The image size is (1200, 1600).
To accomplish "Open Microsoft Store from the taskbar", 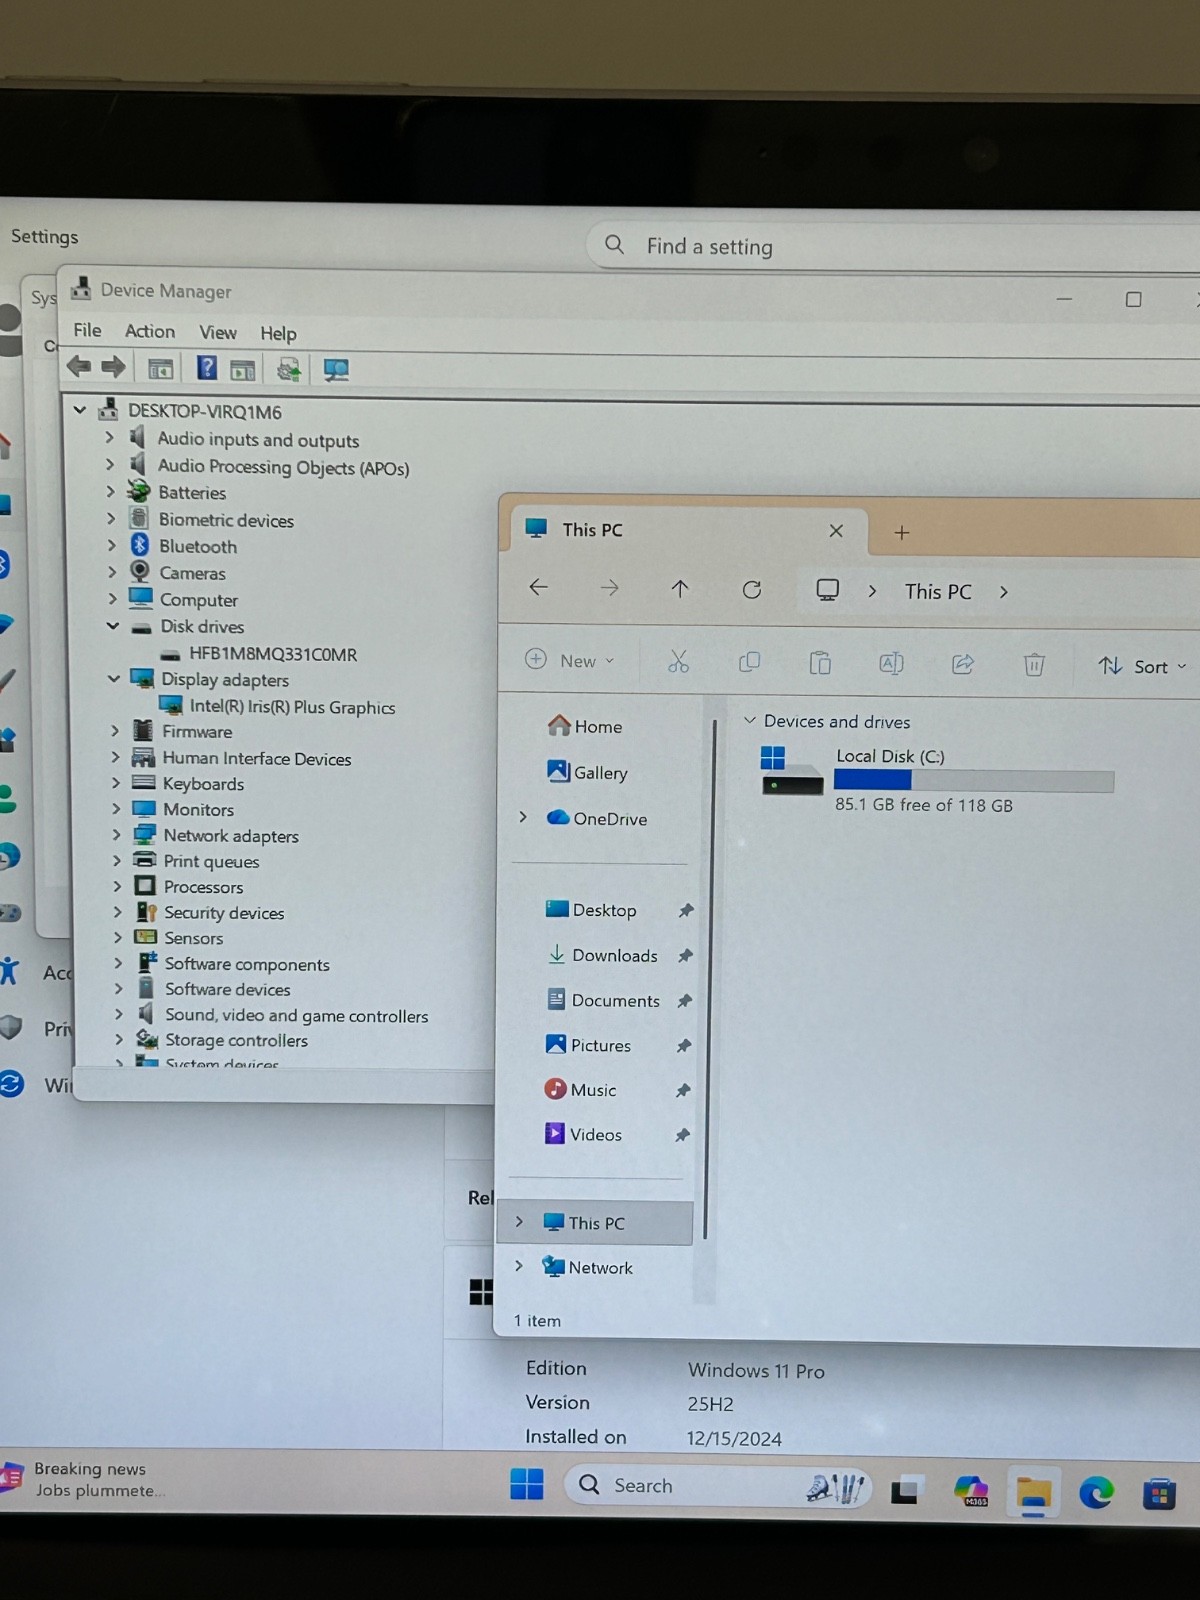I will (1159, 1494).
